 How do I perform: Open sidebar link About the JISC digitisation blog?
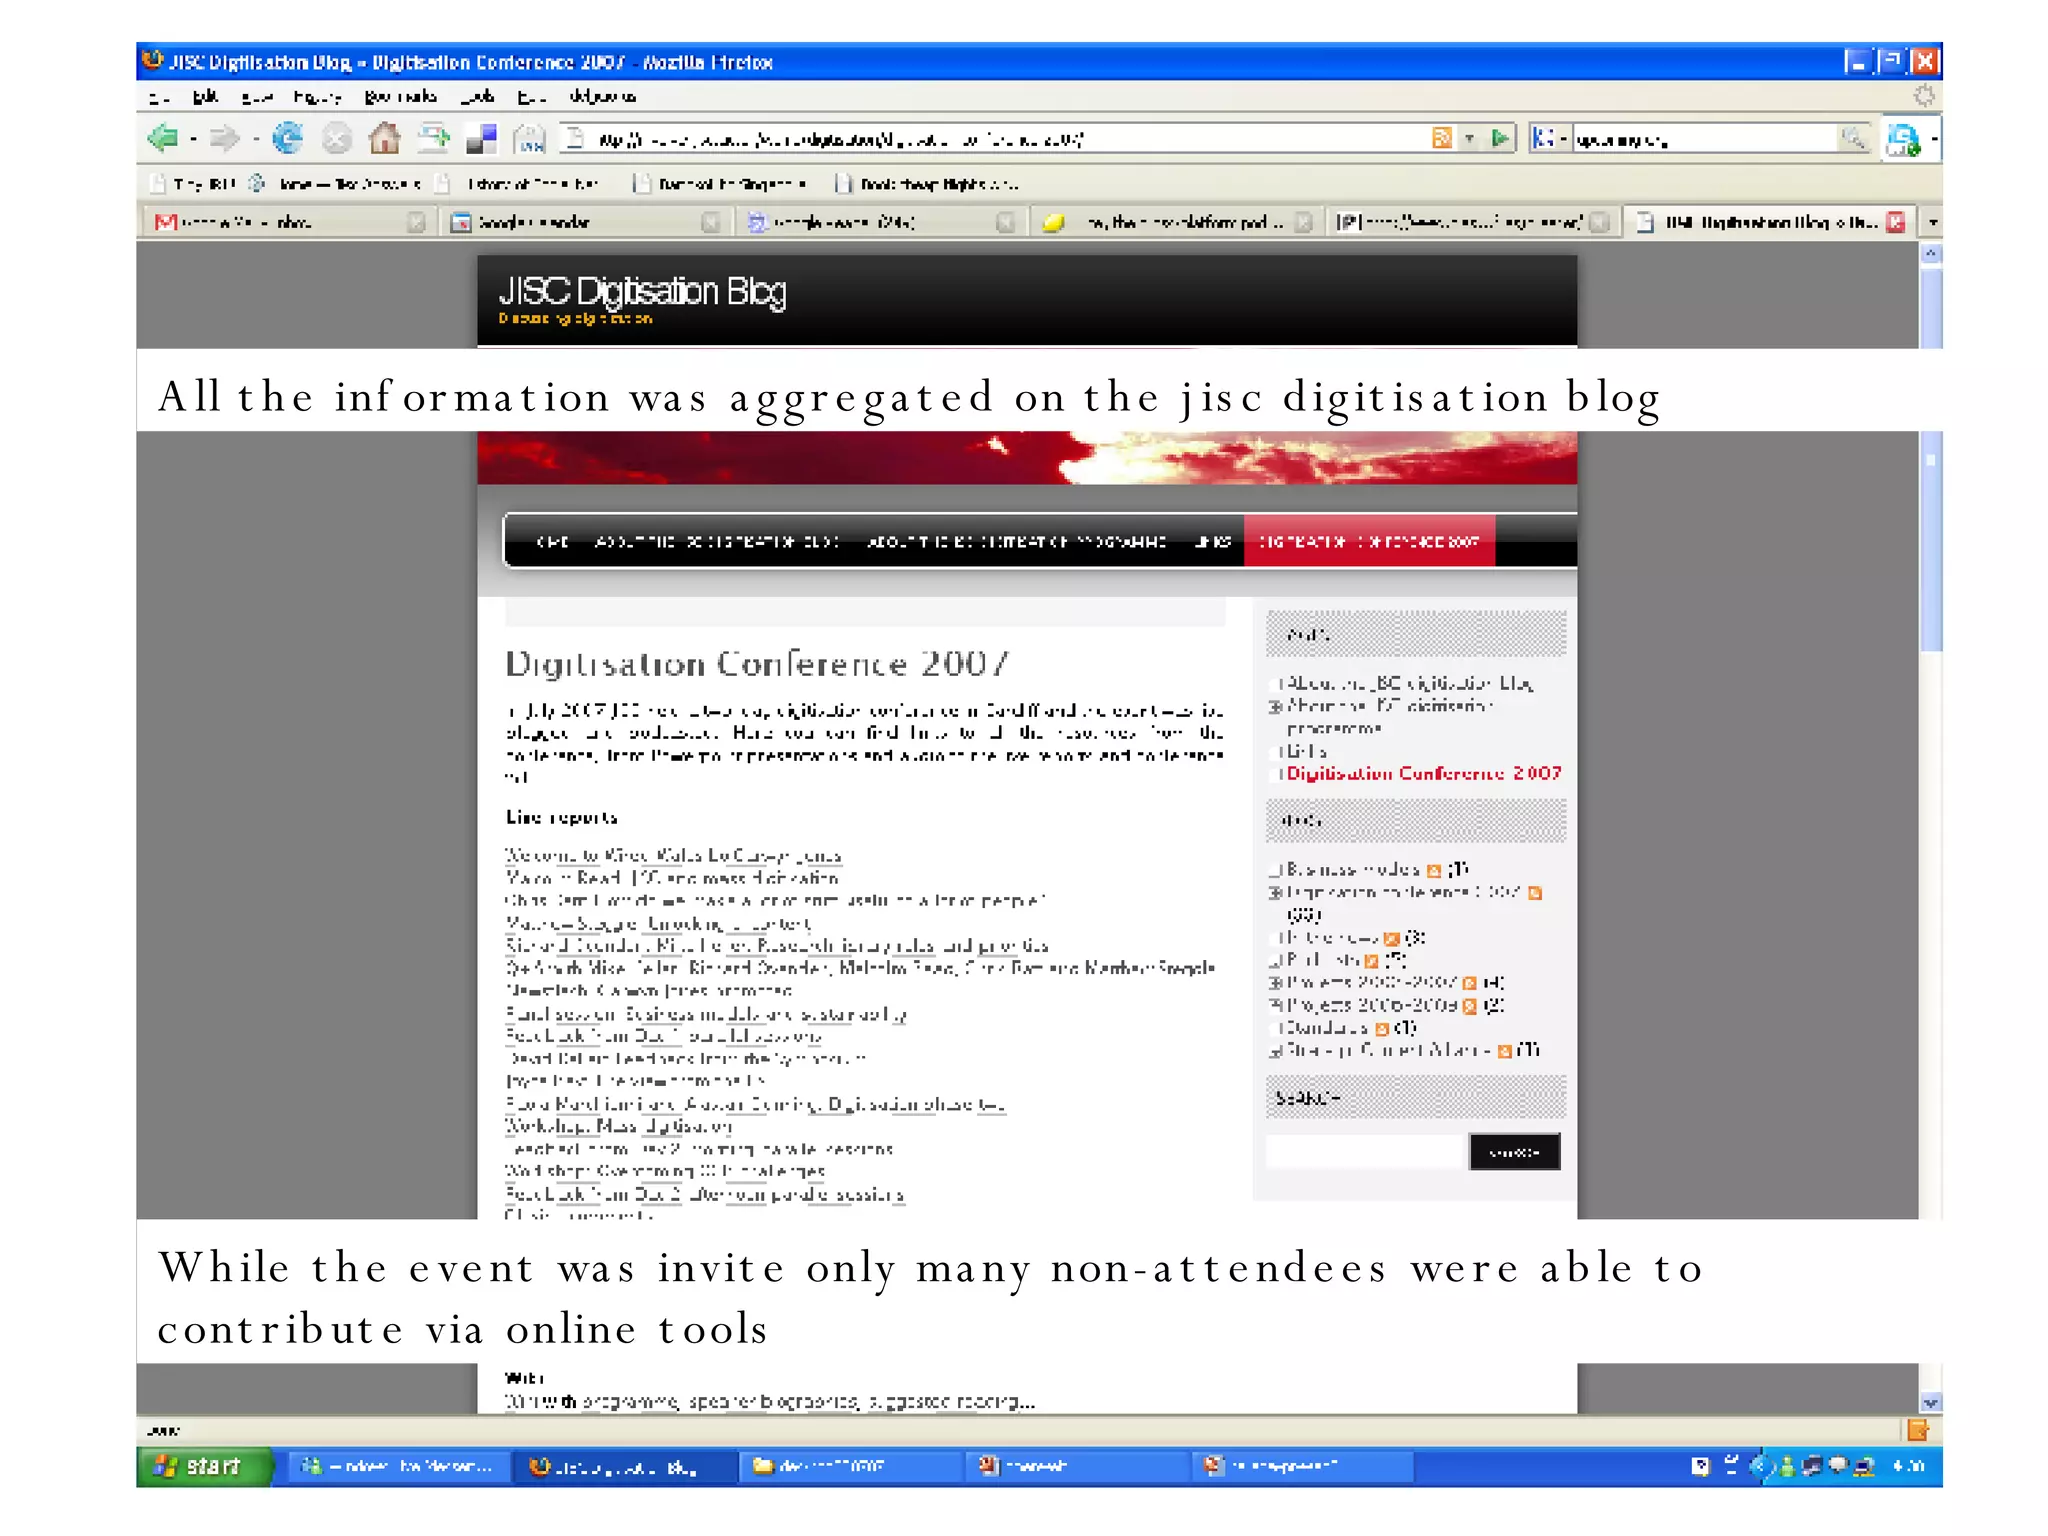(x=1410, y=683)
